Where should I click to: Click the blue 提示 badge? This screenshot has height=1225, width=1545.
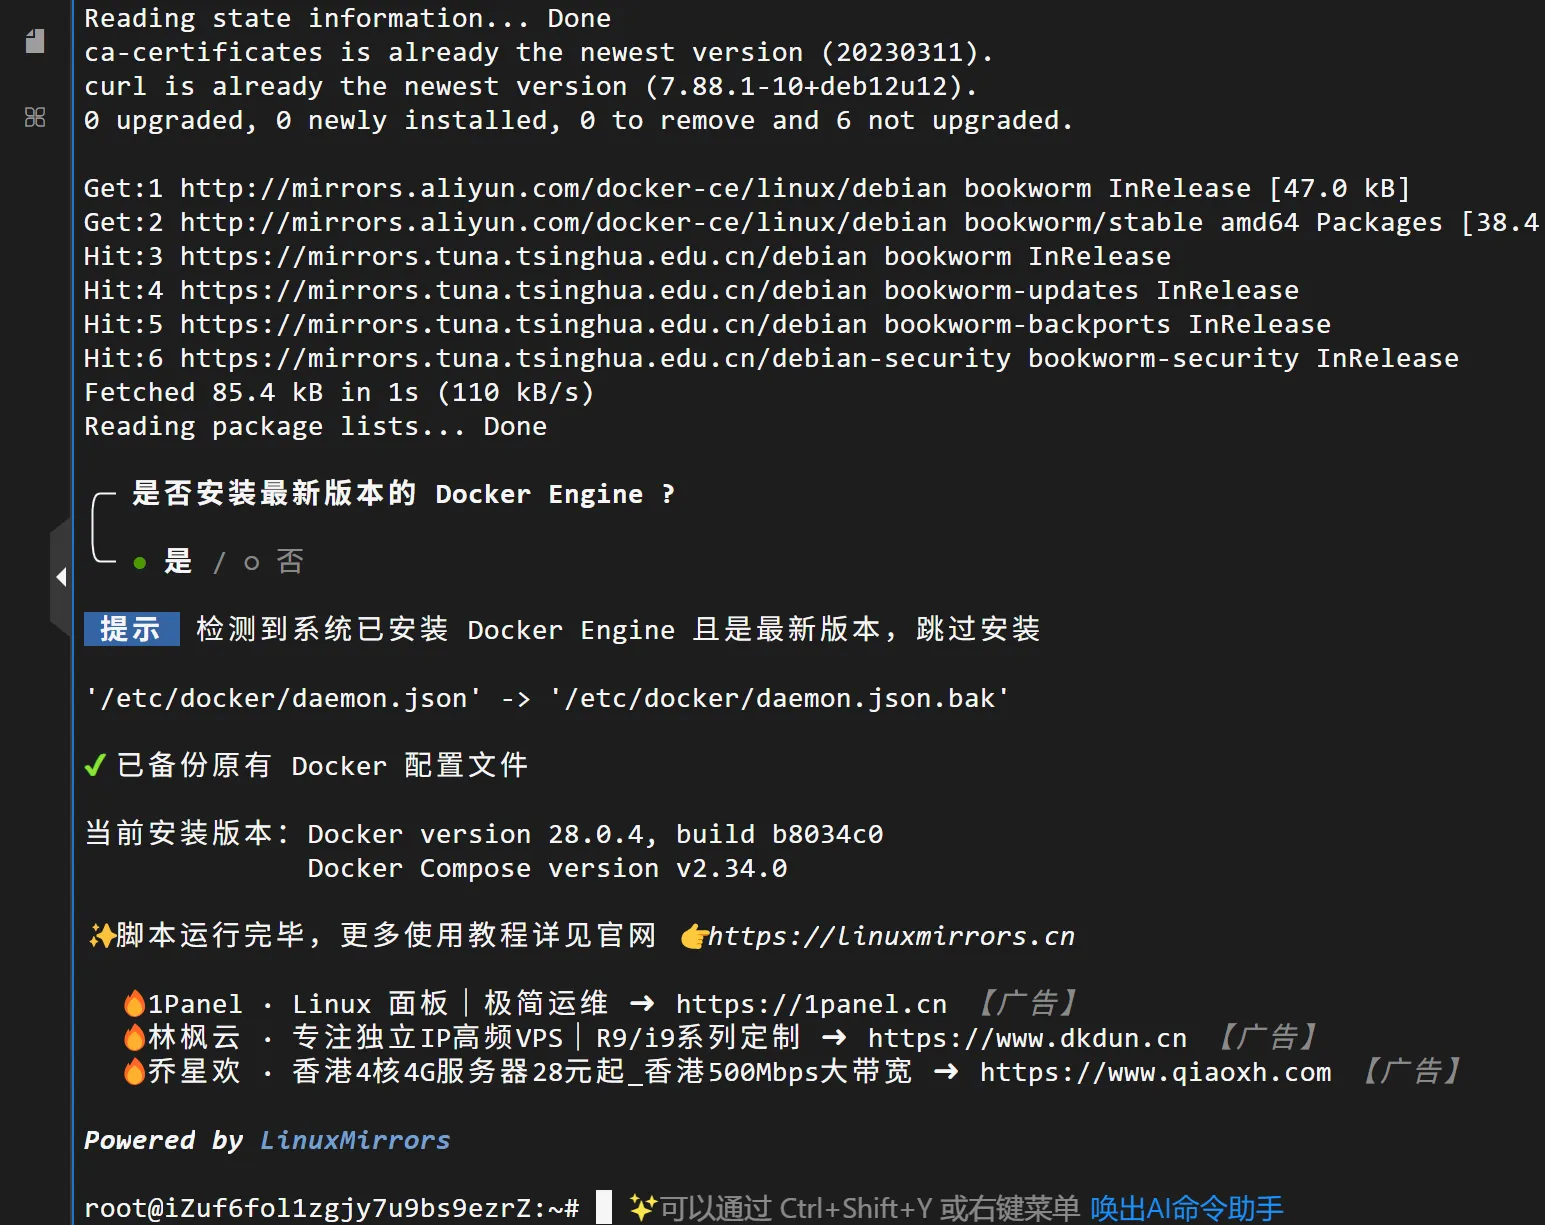(131, 629)
